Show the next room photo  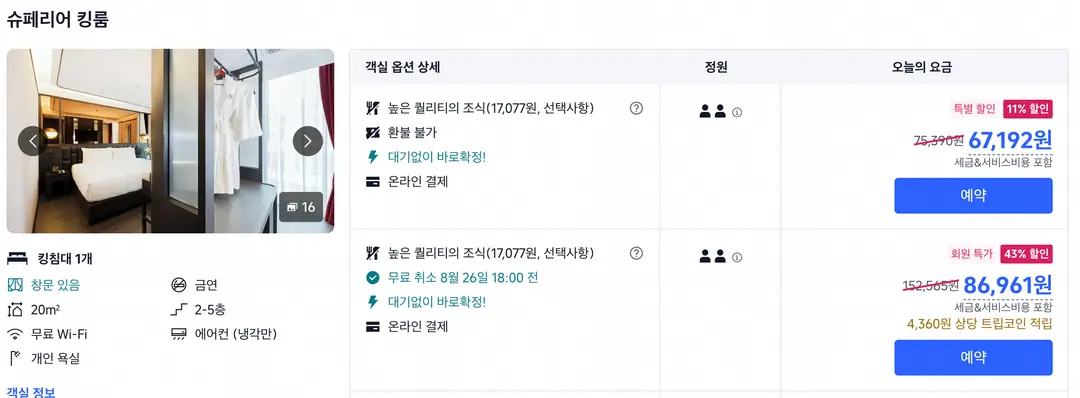[308, 141]
